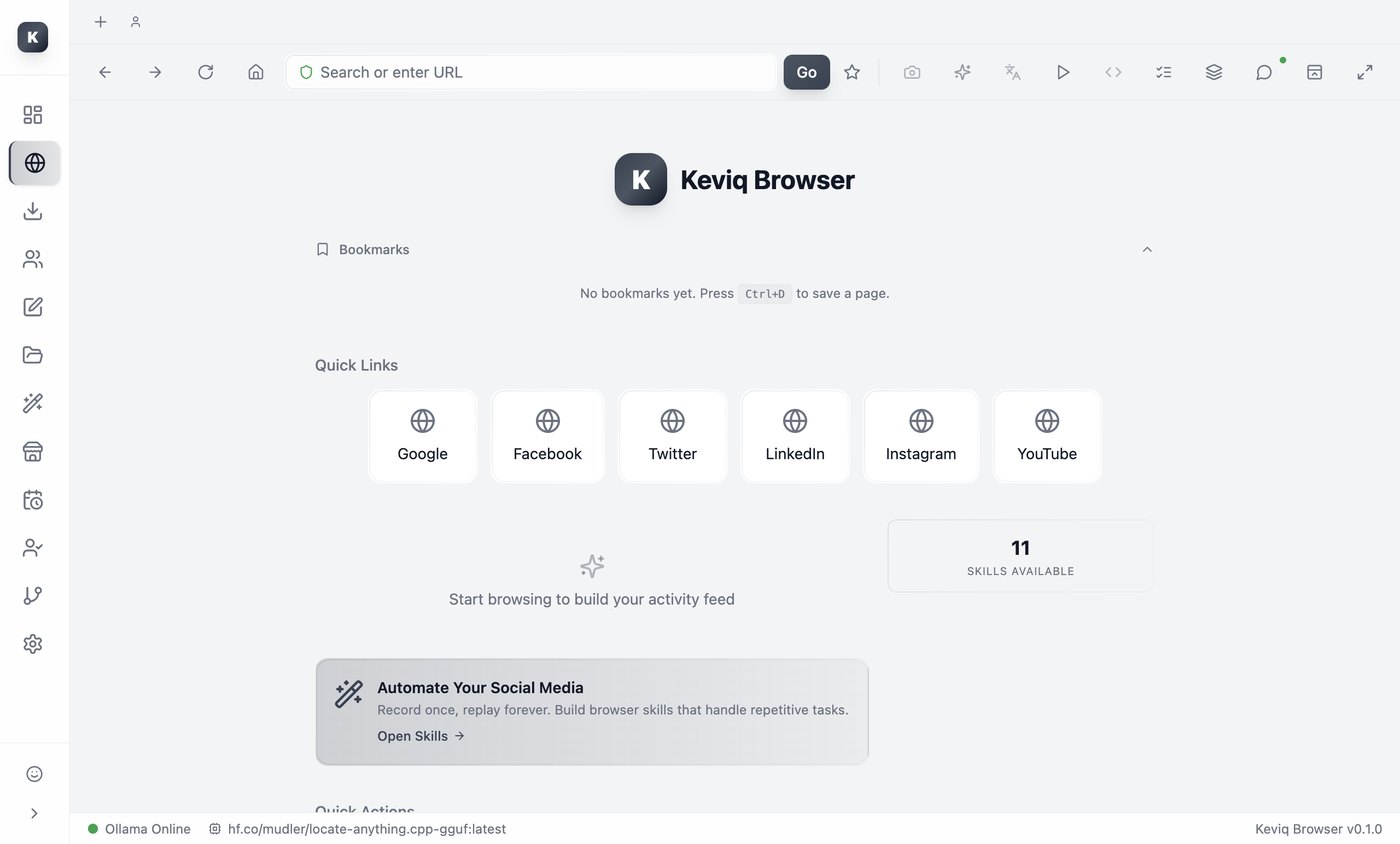
Task: Open the archive panel toolbar icon
Action: tap(1315, 72)
